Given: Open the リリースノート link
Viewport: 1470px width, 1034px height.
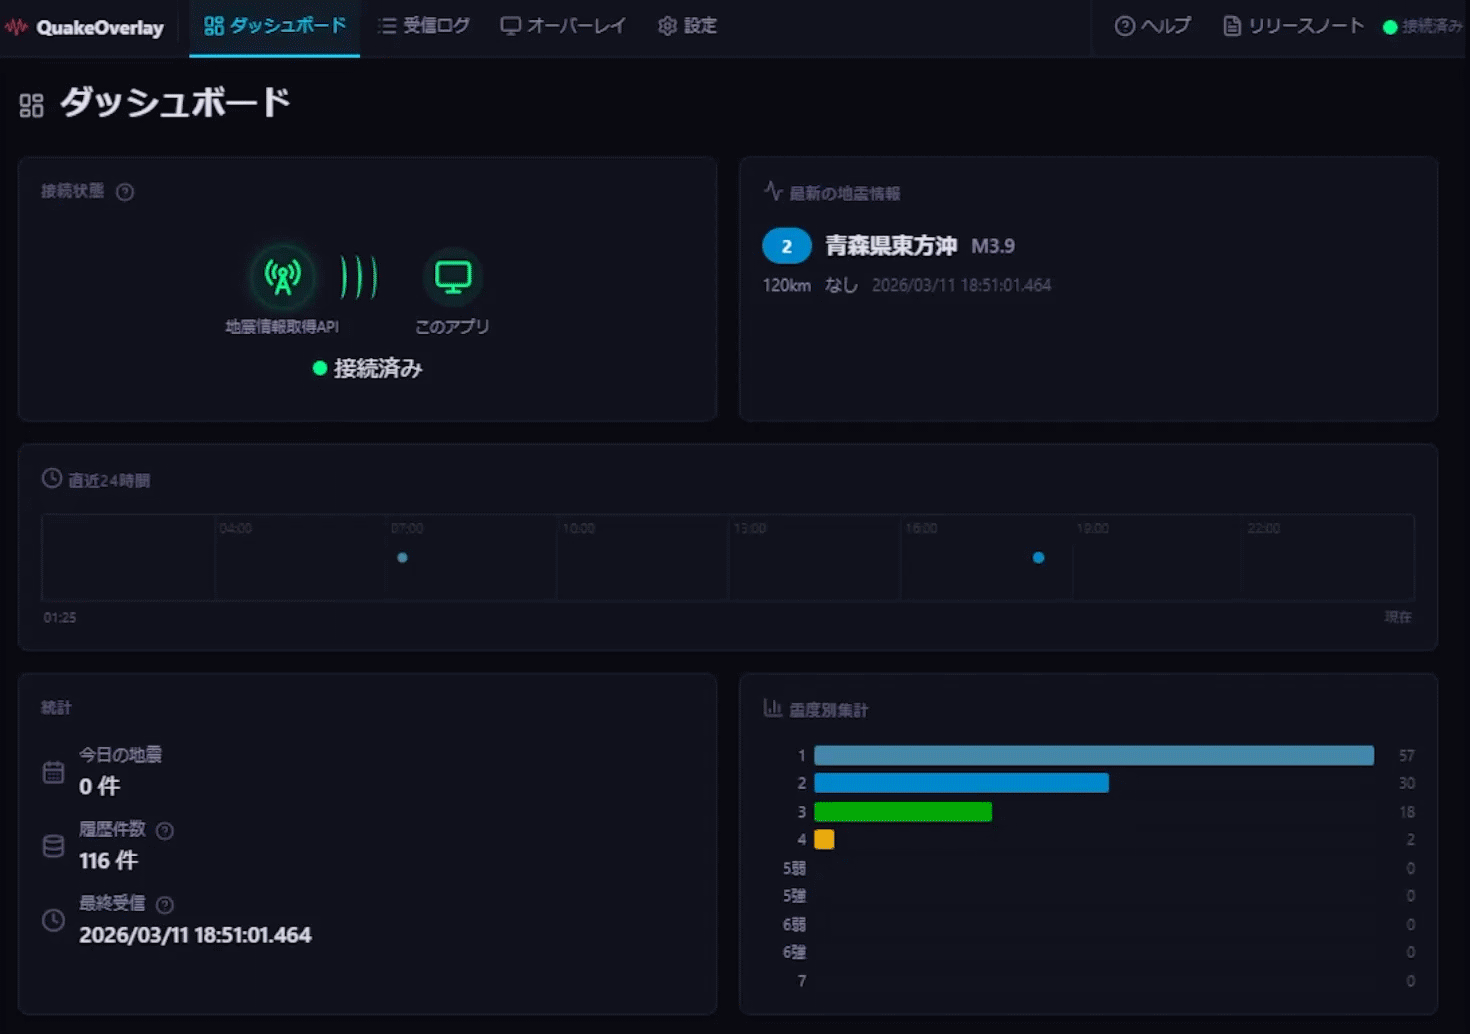Looking at the screenshot, I should [1294, 26].
